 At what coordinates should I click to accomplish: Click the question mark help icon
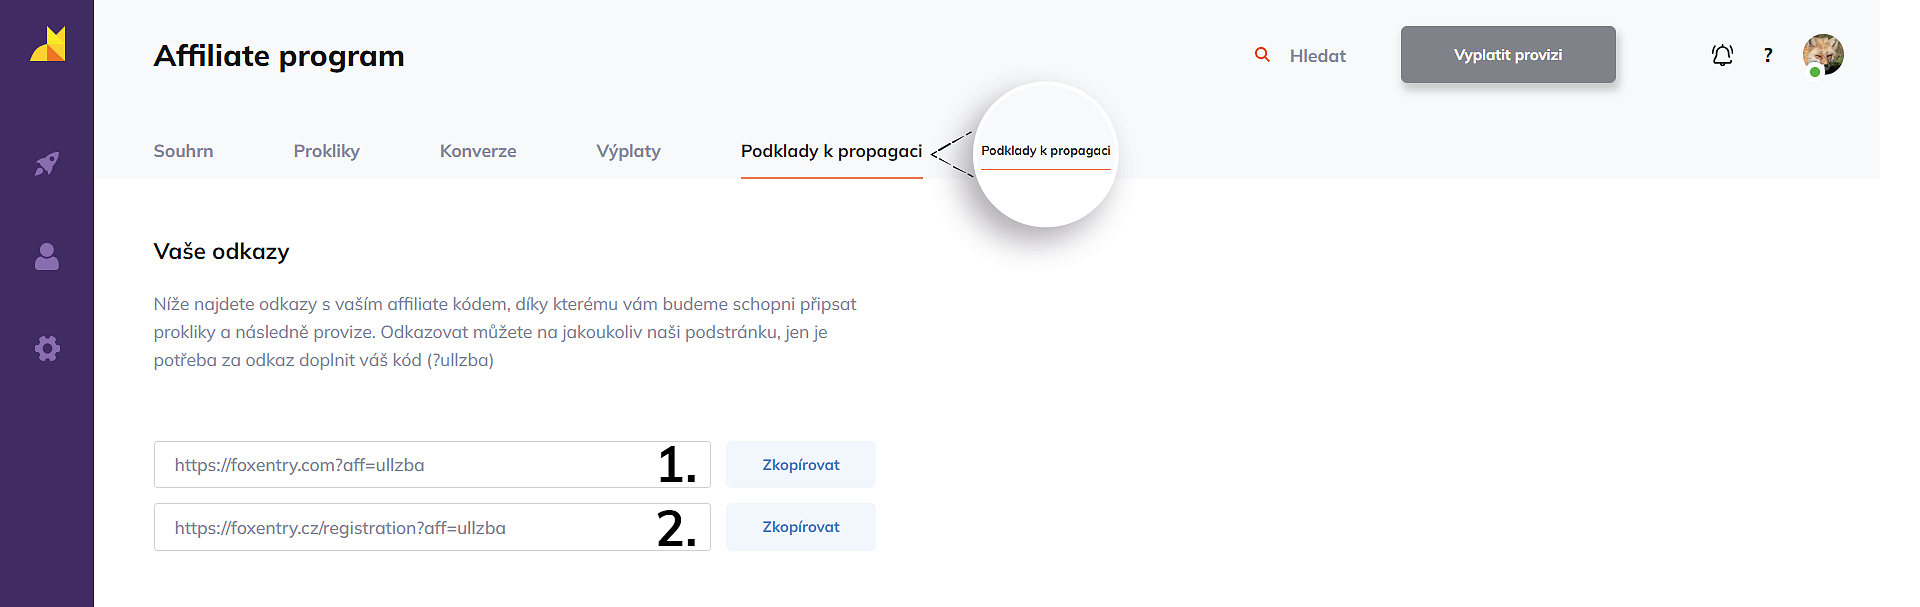(1768, 55)
